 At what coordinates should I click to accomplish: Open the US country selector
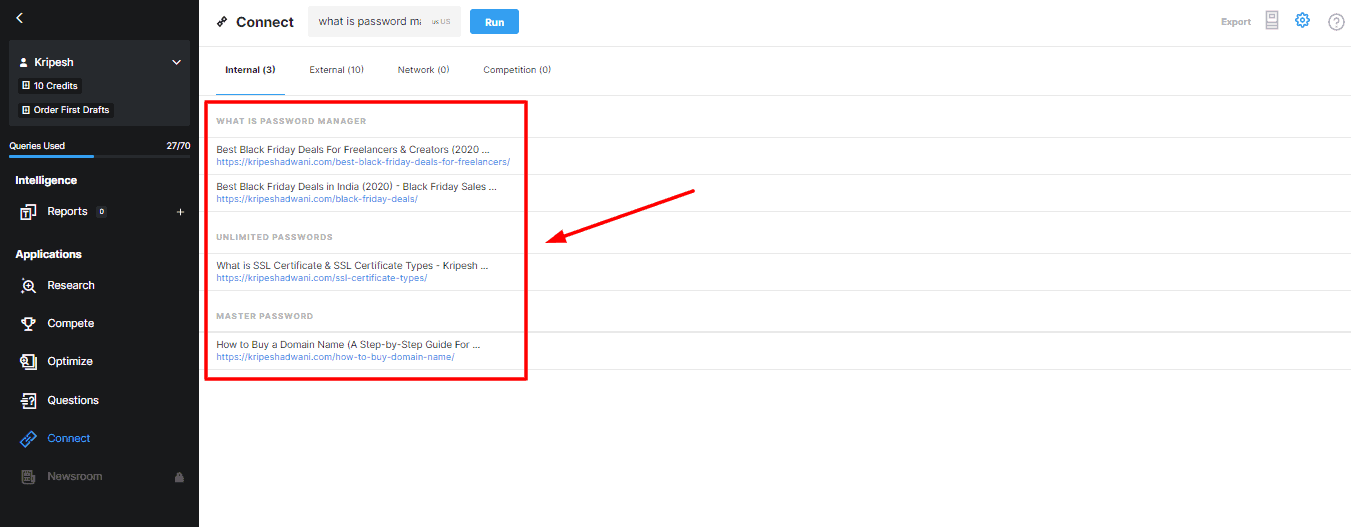click(x=441, y=22)
